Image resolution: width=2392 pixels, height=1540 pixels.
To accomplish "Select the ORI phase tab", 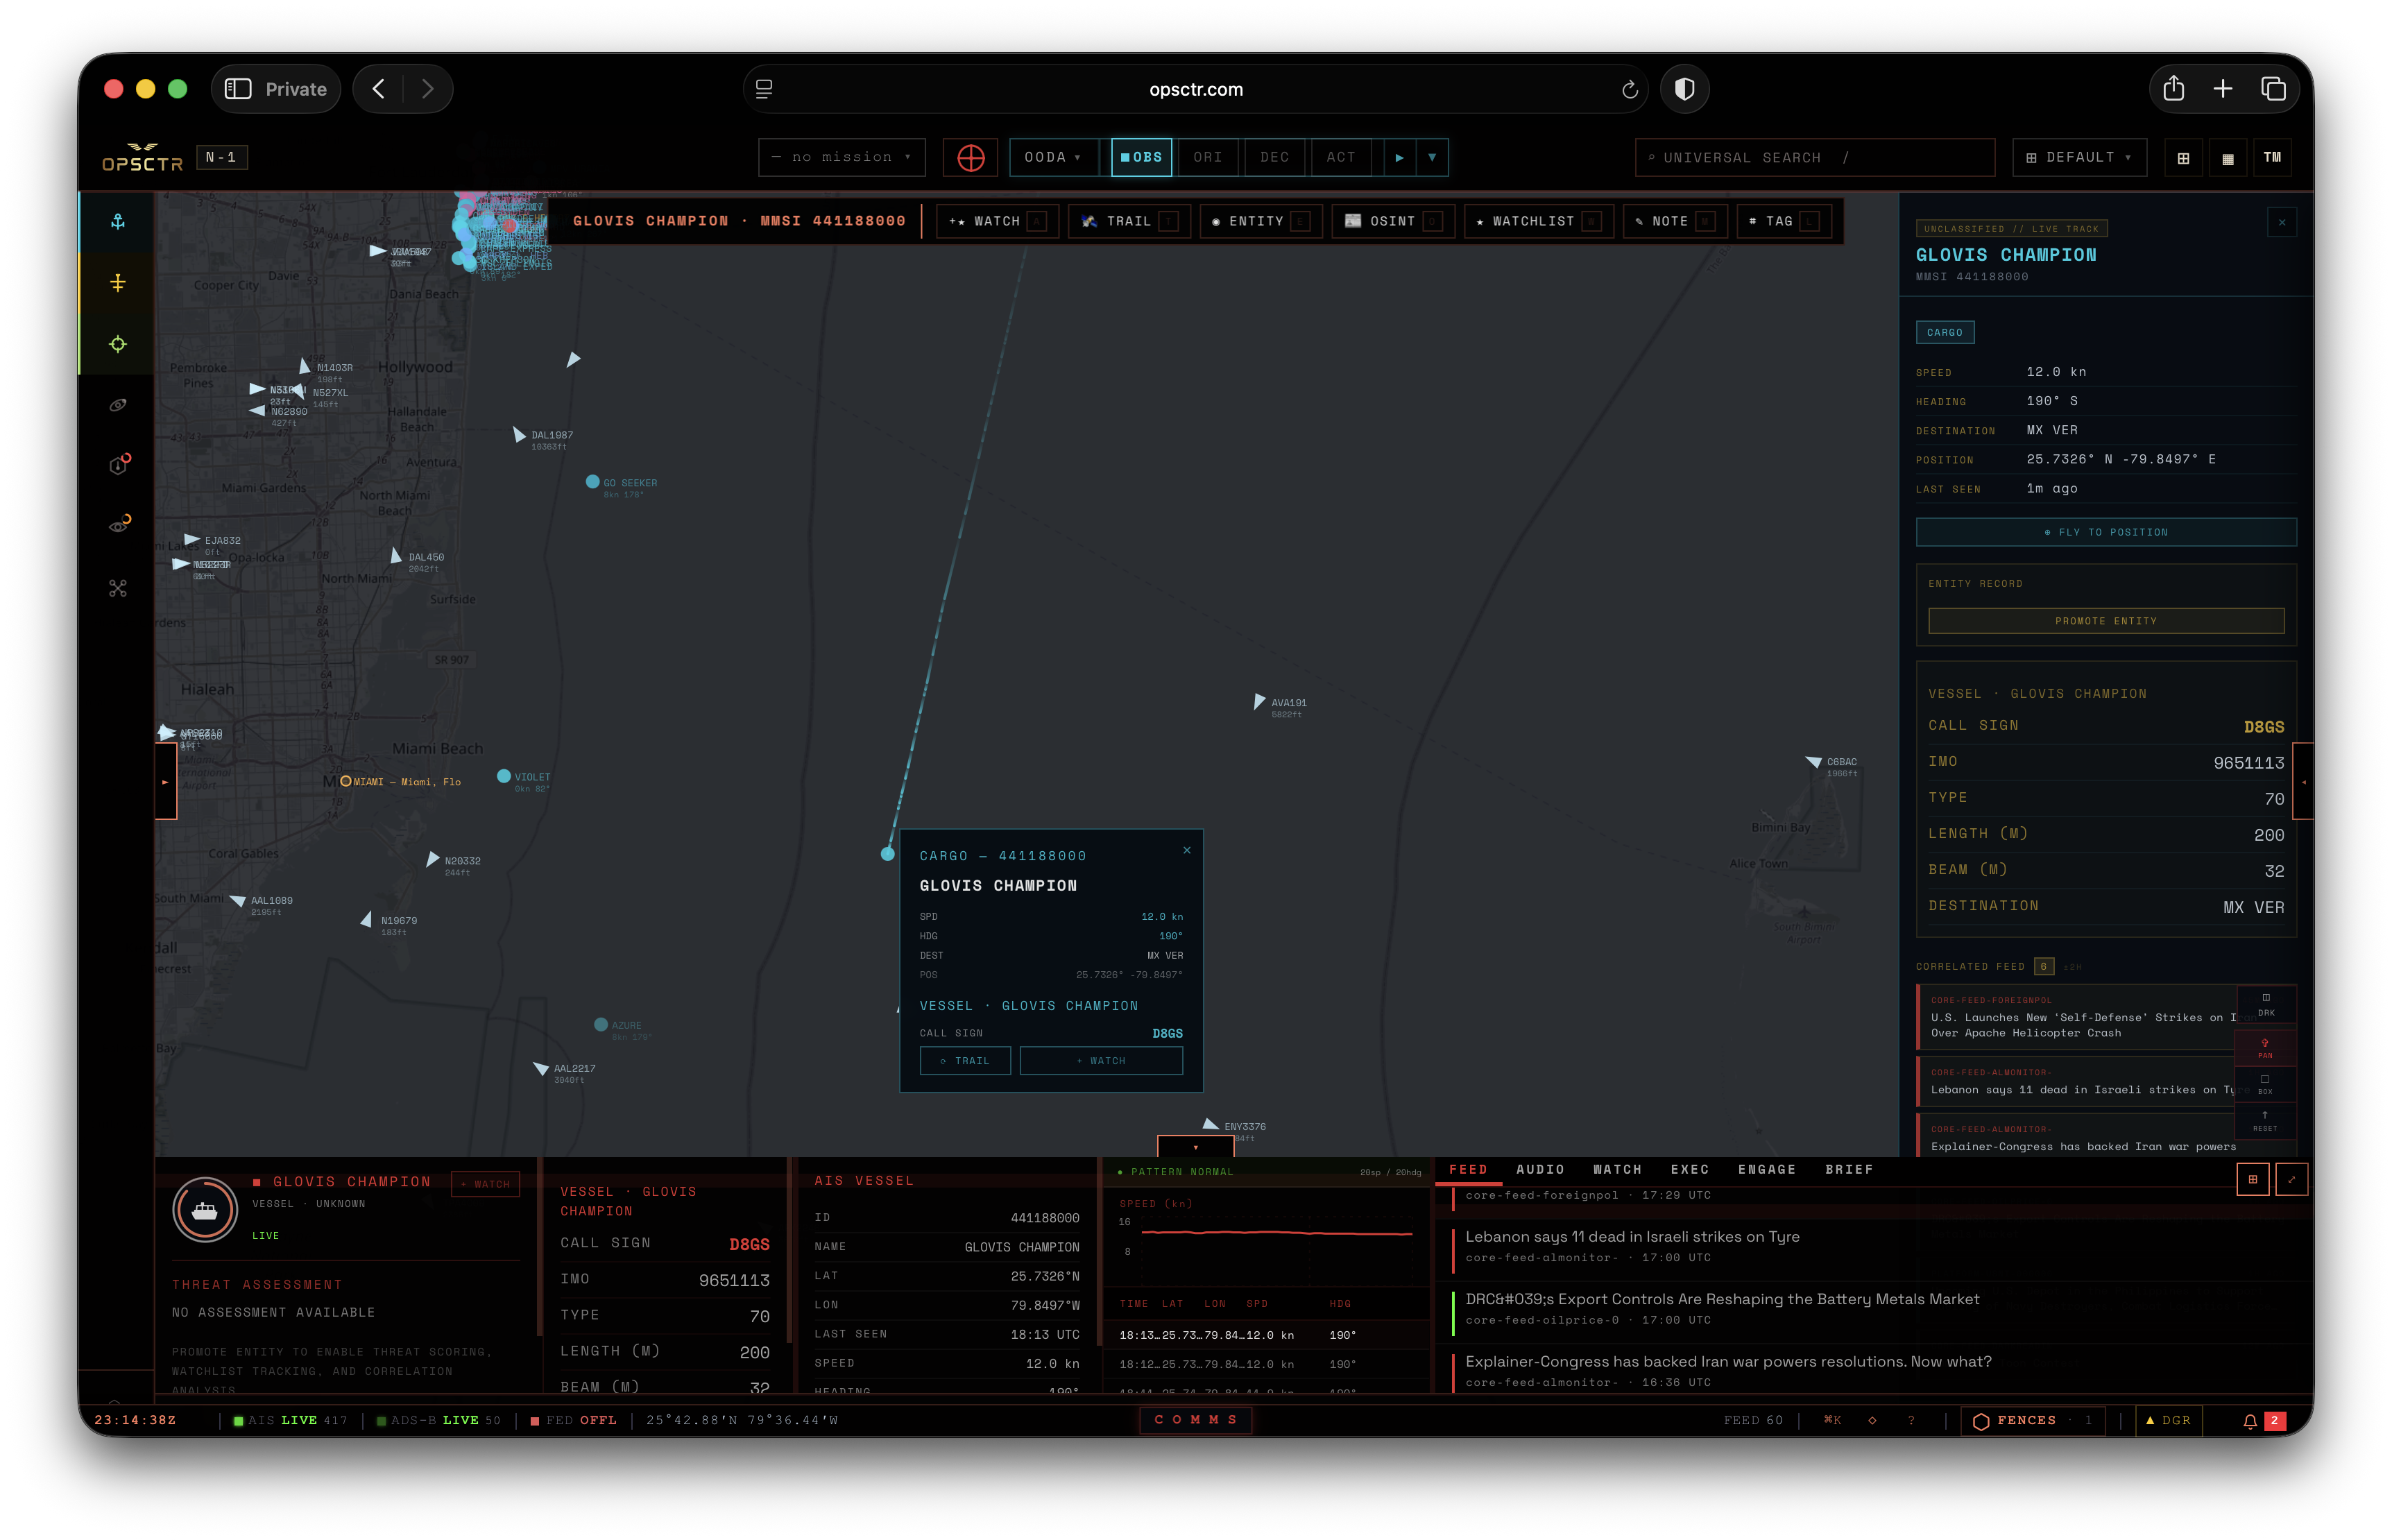I will point(1207,157).
